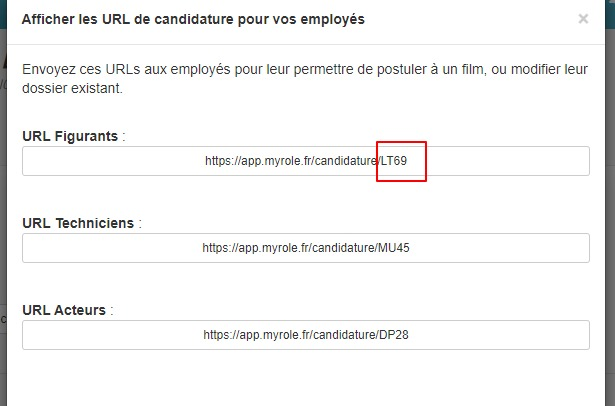Click the "URL Figurants" label
Image resolution: width=615 pixels, height=406 pixels.
70,136
